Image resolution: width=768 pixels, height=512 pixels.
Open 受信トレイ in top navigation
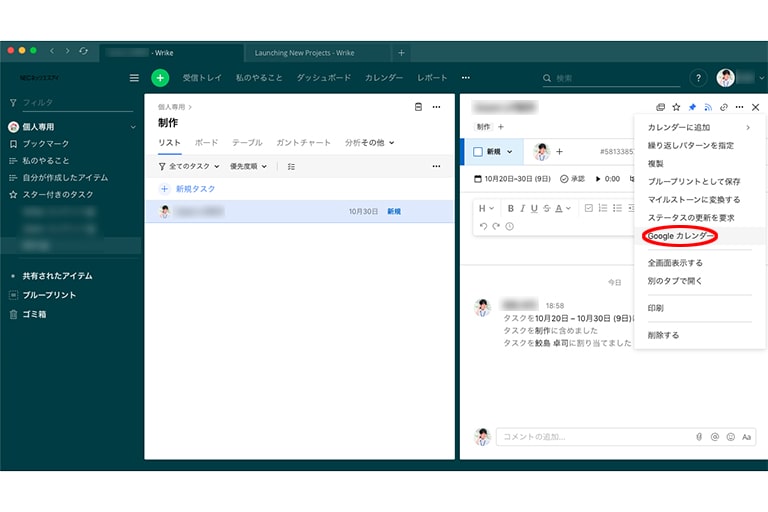tap(202, 78)
